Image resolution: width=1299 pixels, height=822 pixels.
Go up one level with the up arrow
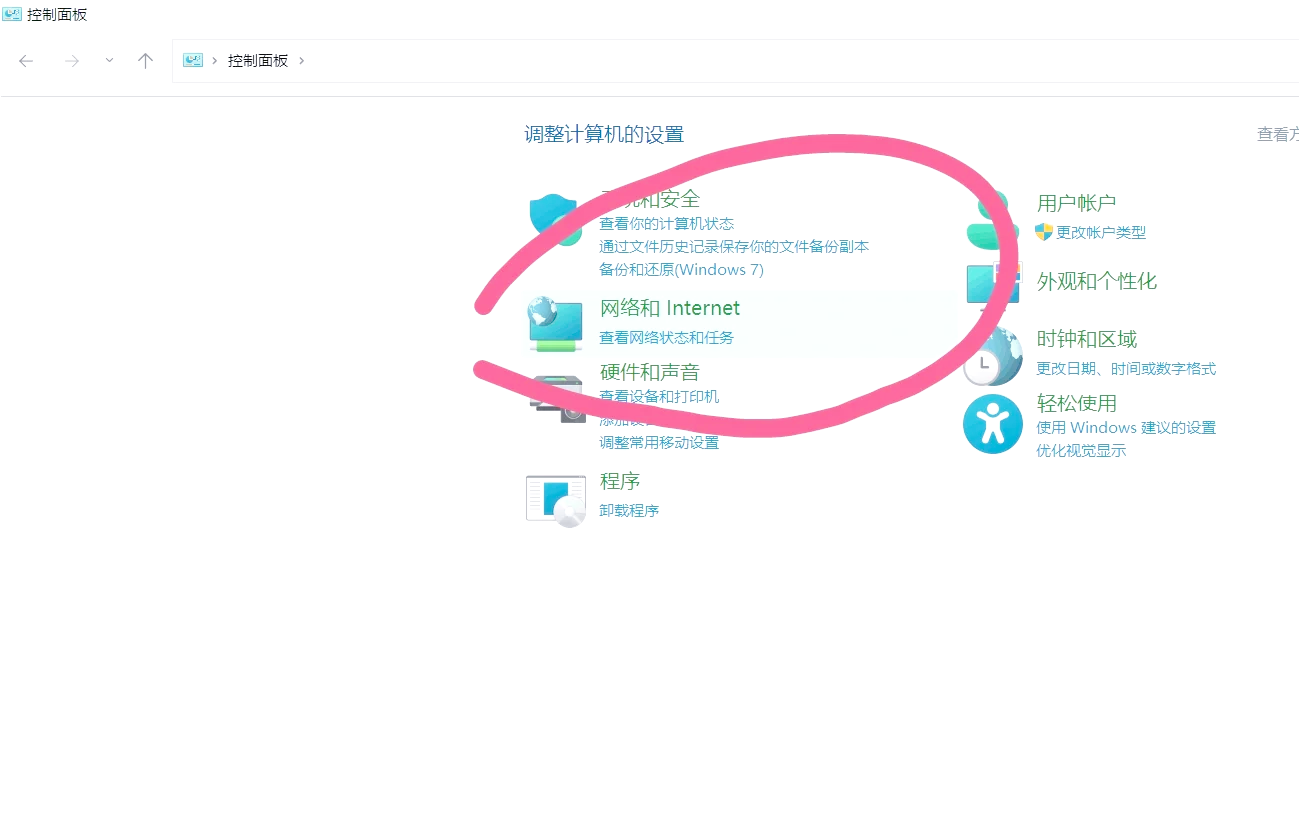point(145,61)
